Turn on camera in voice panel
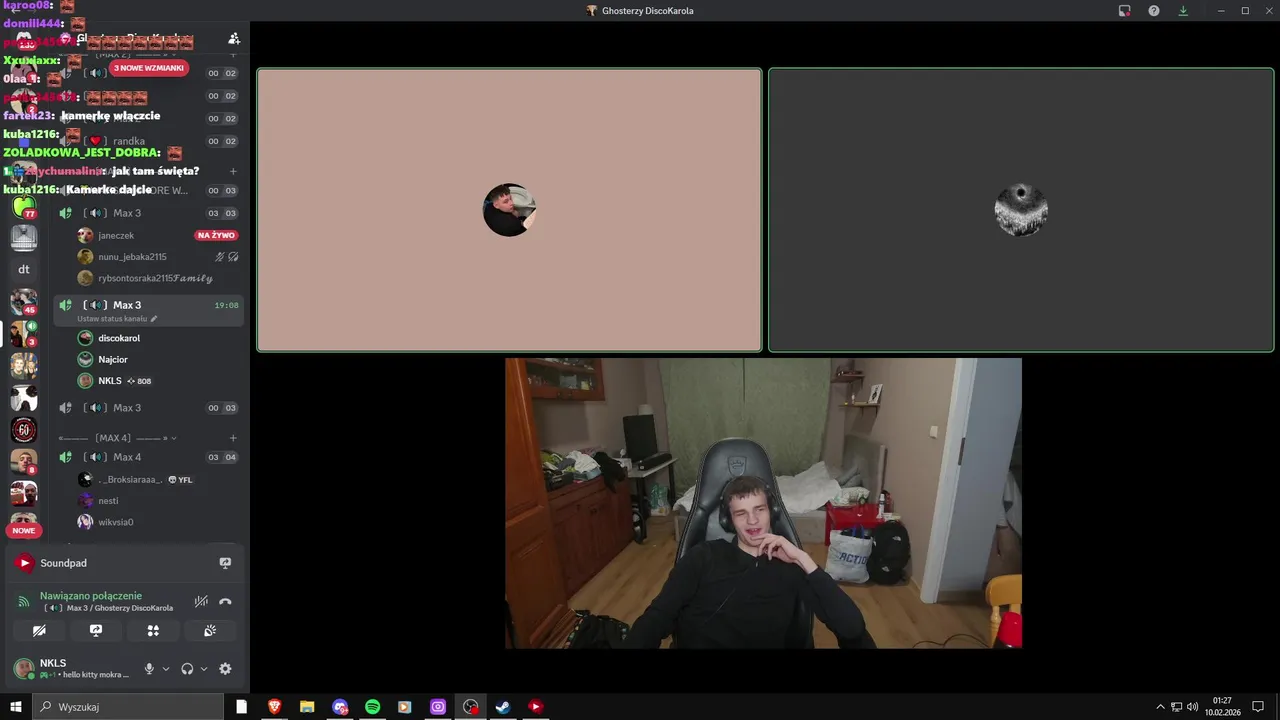The height and width of the screenshot is (720, 1280). click(39, 630)
